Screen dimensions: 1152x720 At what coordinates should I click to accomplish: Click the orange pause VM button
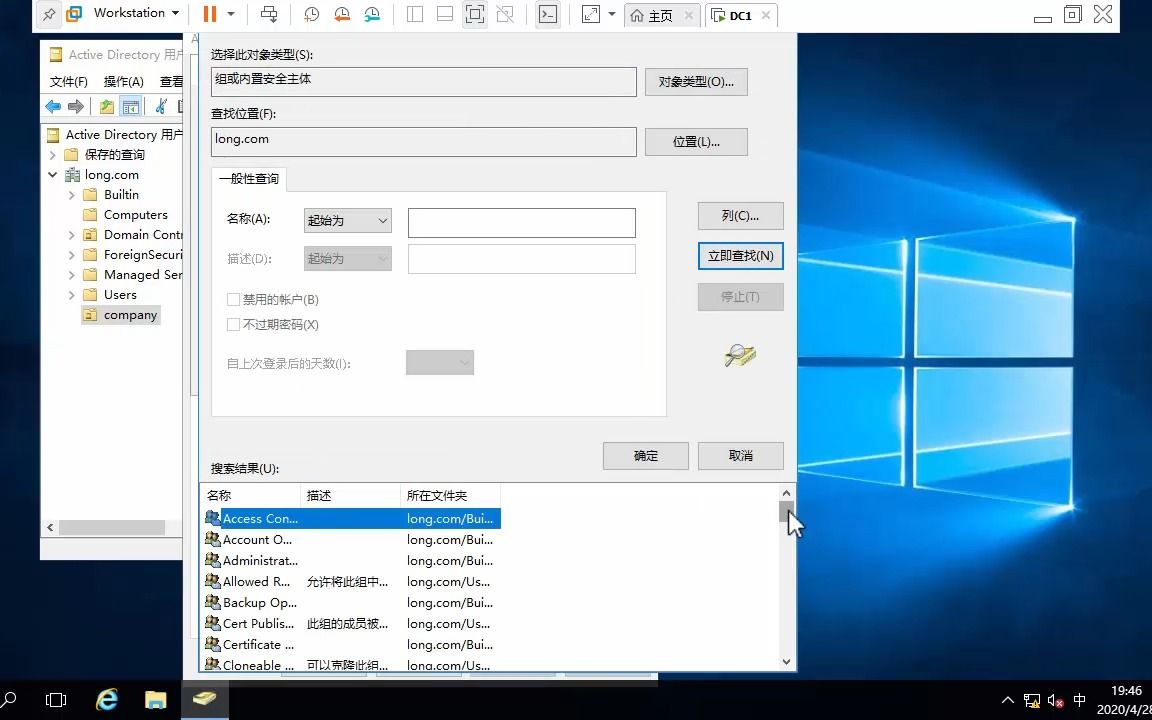coord(210,14)
